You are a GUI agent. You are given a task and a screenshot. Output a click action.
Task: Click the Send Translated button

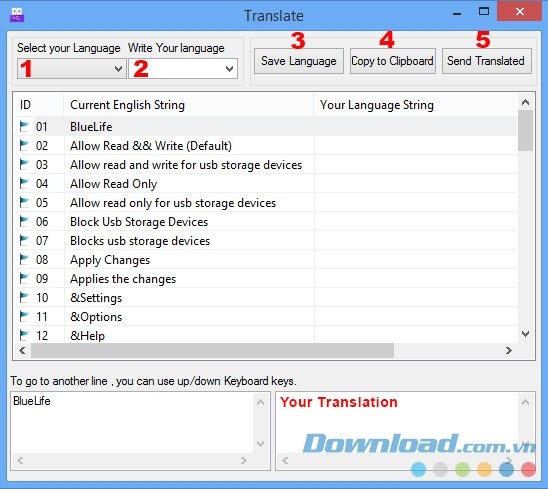pos(487,61)
